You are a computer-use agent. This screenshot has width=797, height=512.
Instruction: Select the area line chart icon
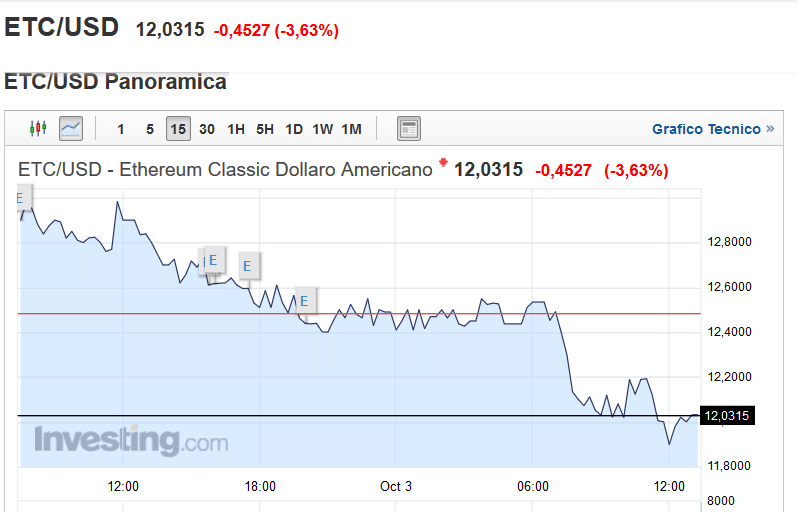click(x=71, y=128)
